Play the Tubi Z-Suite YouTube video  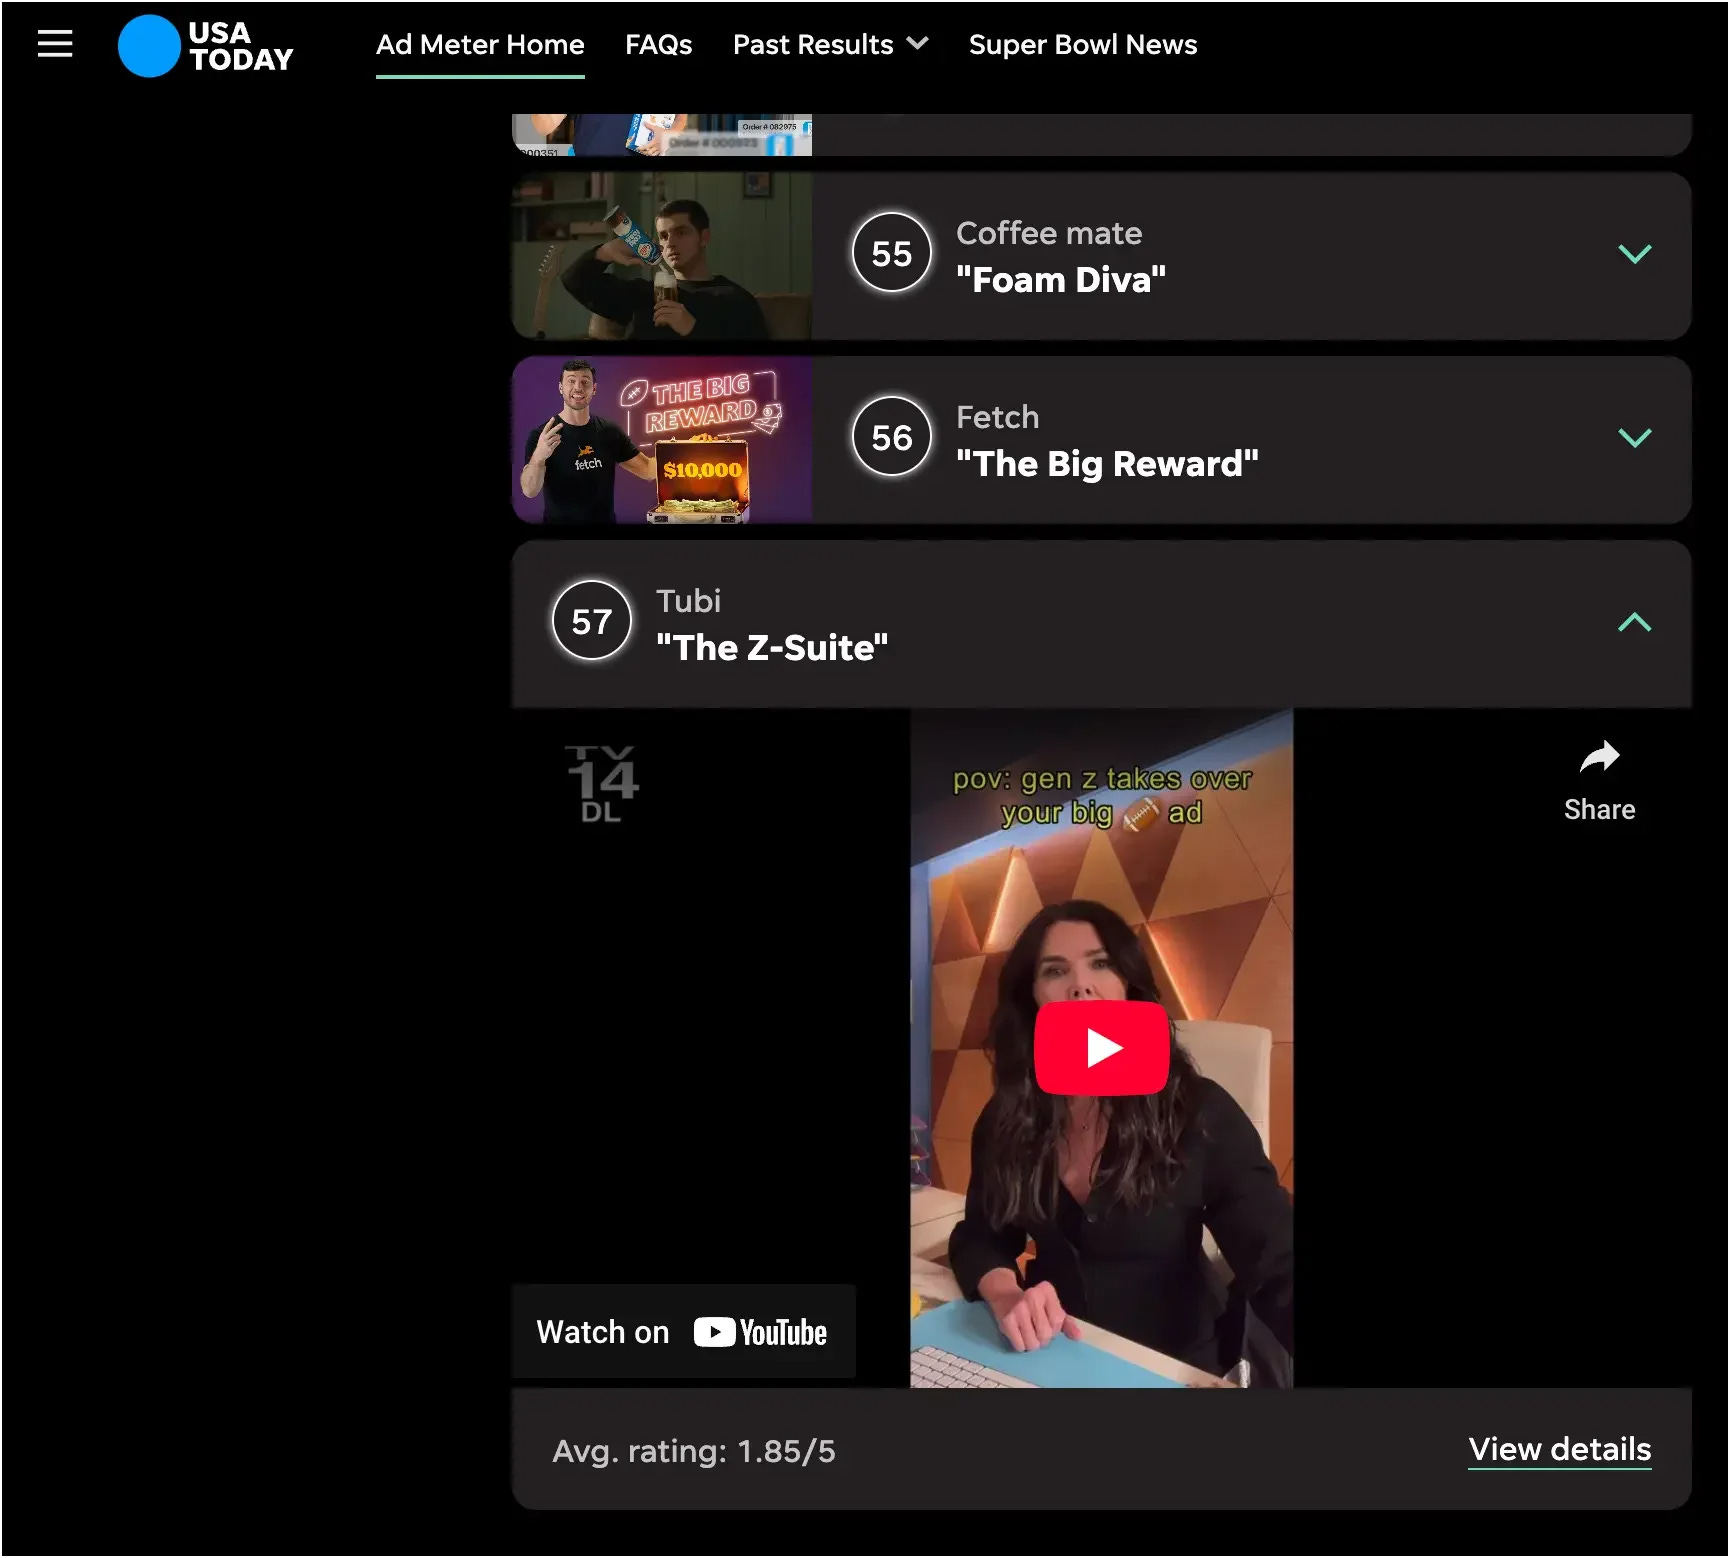pyautogui.click(x=1101, y=1048)
